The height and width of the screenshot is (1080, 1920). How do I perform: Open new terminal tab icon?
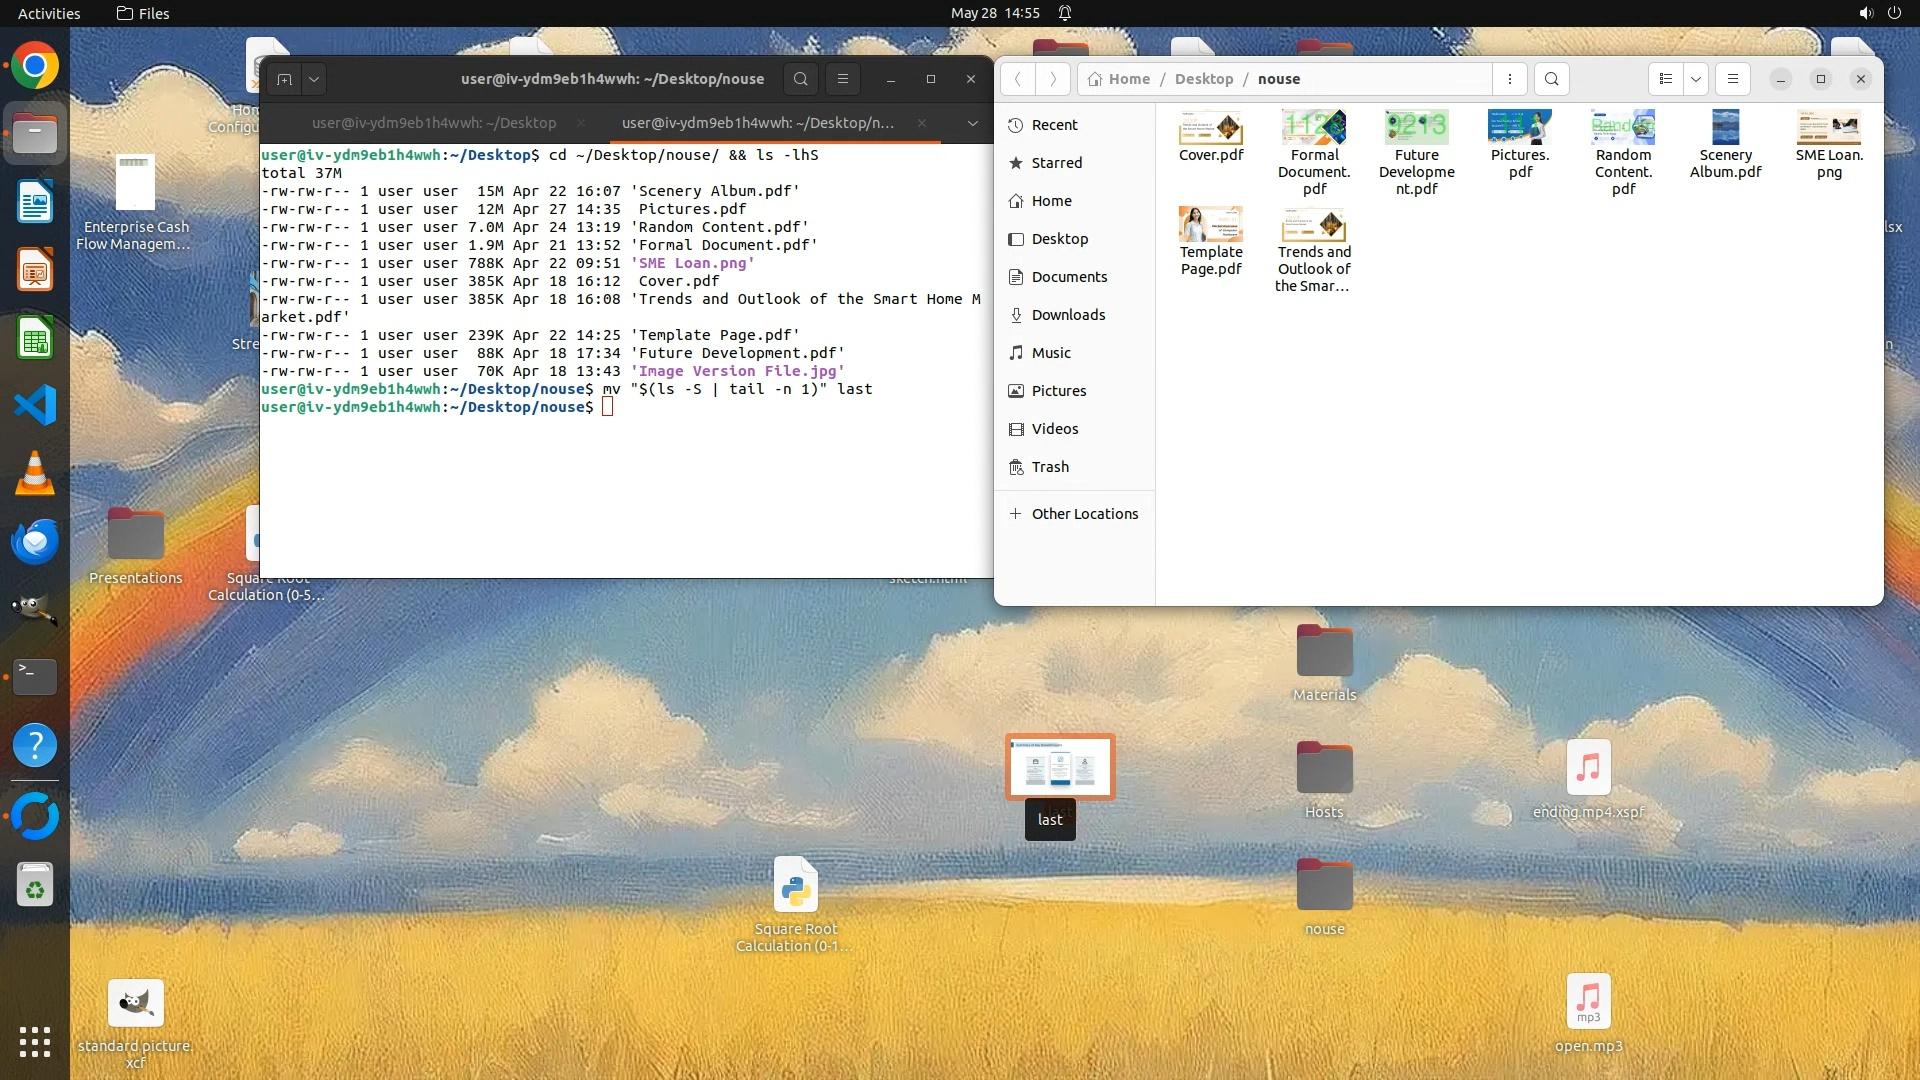pos(285,79)
